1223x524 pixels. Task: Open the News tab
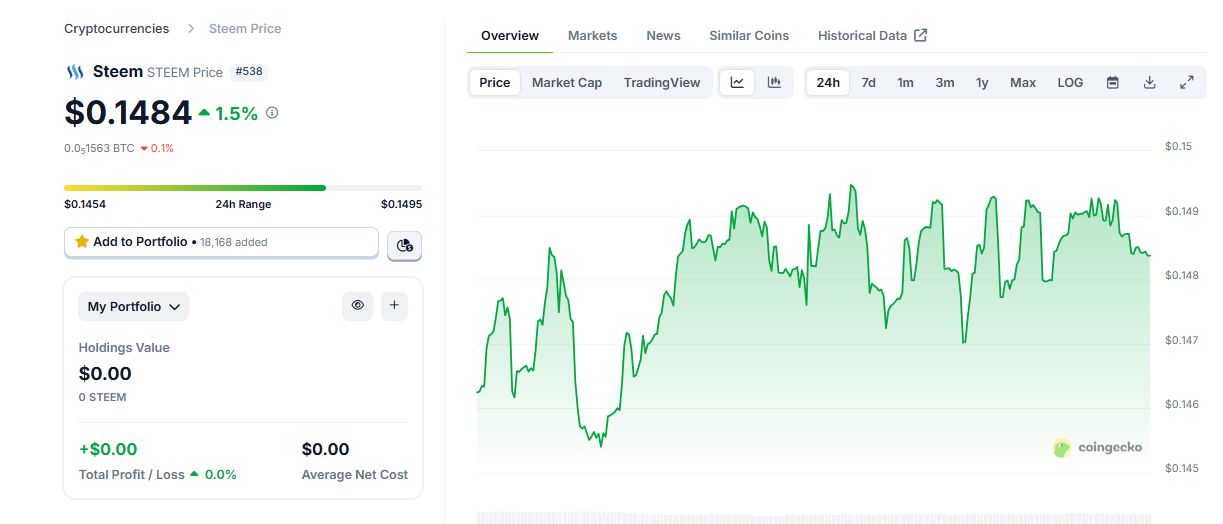[663, 36]
